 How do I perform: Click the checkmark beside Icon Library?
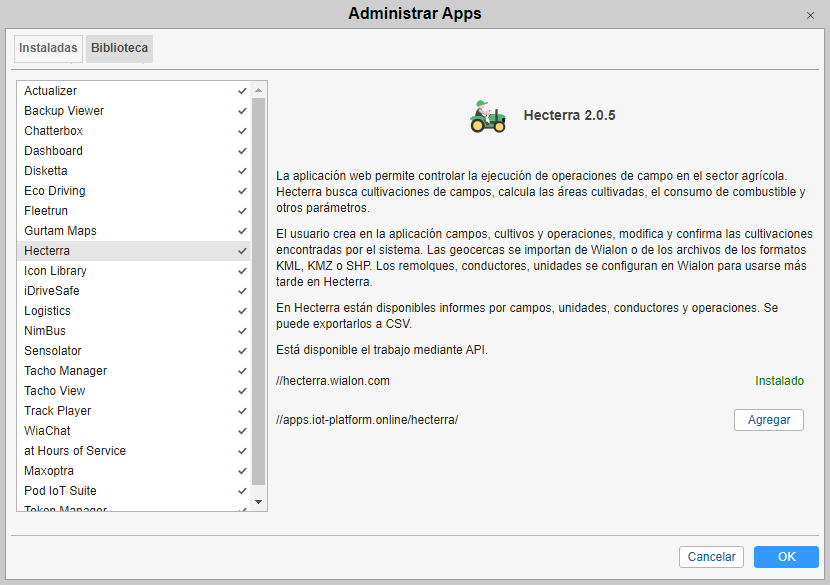[242, 272]
